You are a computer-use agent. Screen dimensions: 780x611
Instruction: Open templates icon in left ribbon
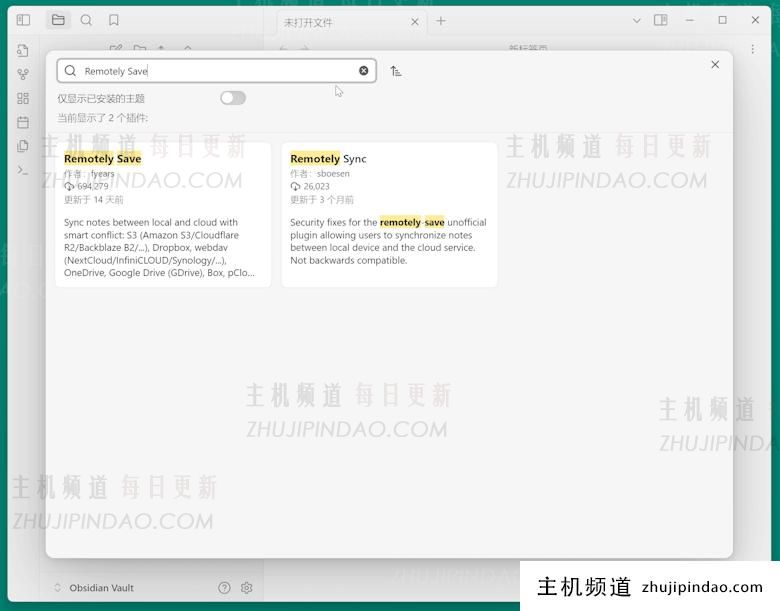coord(23,146)
